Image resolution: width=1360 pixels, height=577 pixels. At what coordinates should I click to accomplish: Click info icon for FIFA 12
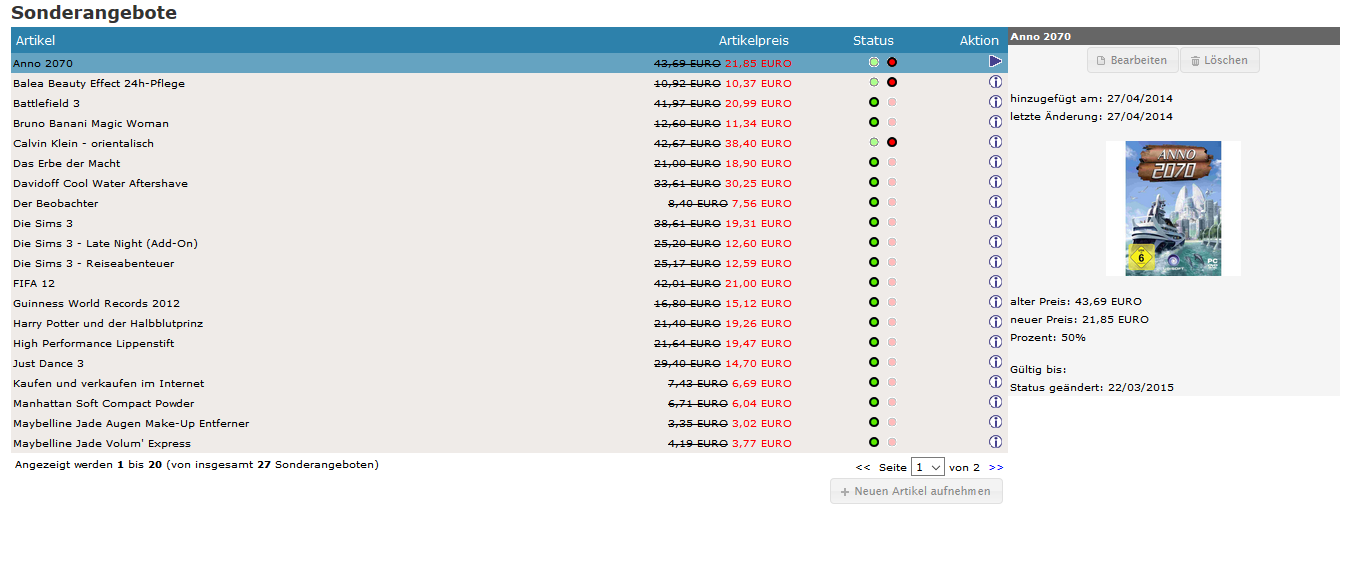[995, 282]
